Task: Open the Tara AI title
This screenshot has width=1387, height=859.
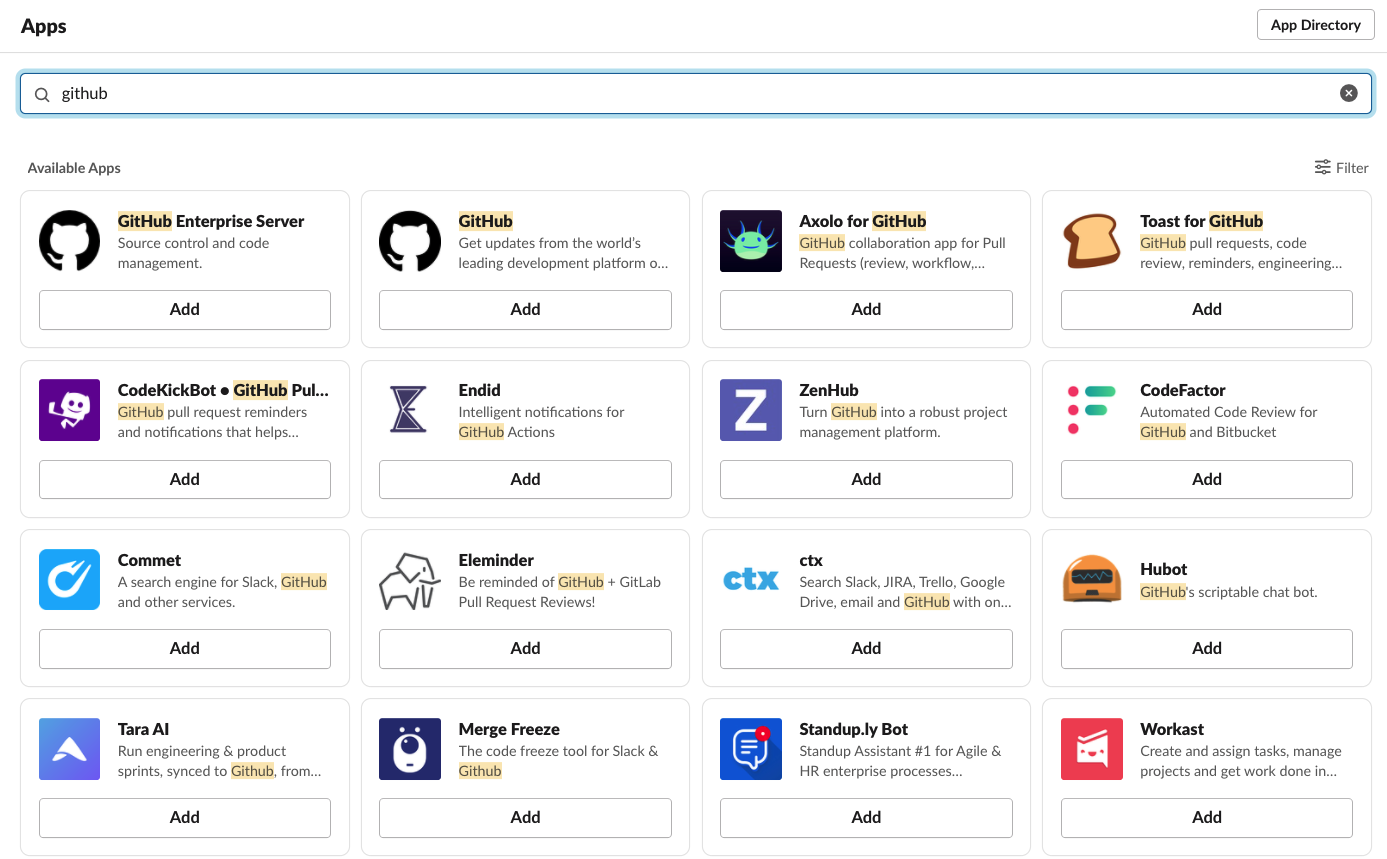Action: (x=144, y=729)
